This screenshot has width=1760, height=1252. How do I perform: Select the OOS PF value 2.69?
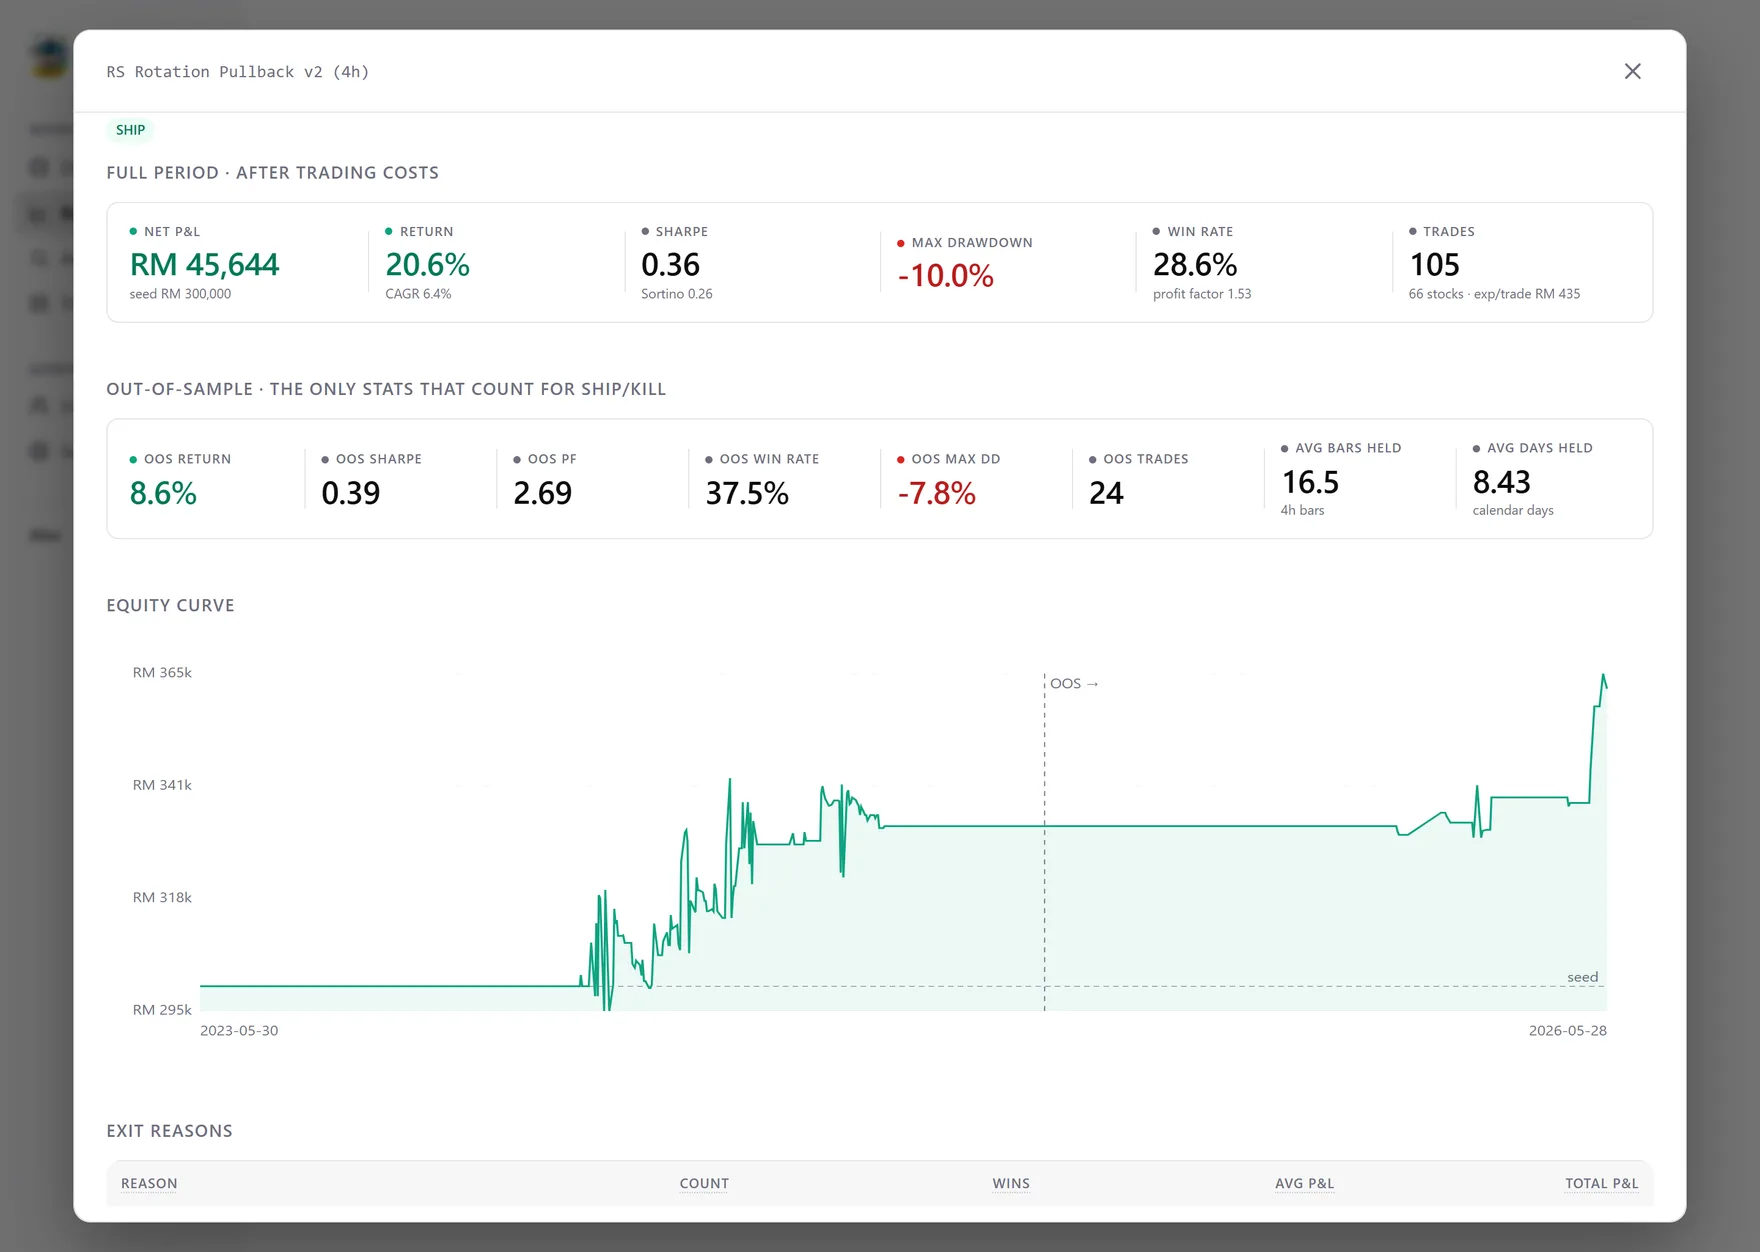click(x=542, y=493)
